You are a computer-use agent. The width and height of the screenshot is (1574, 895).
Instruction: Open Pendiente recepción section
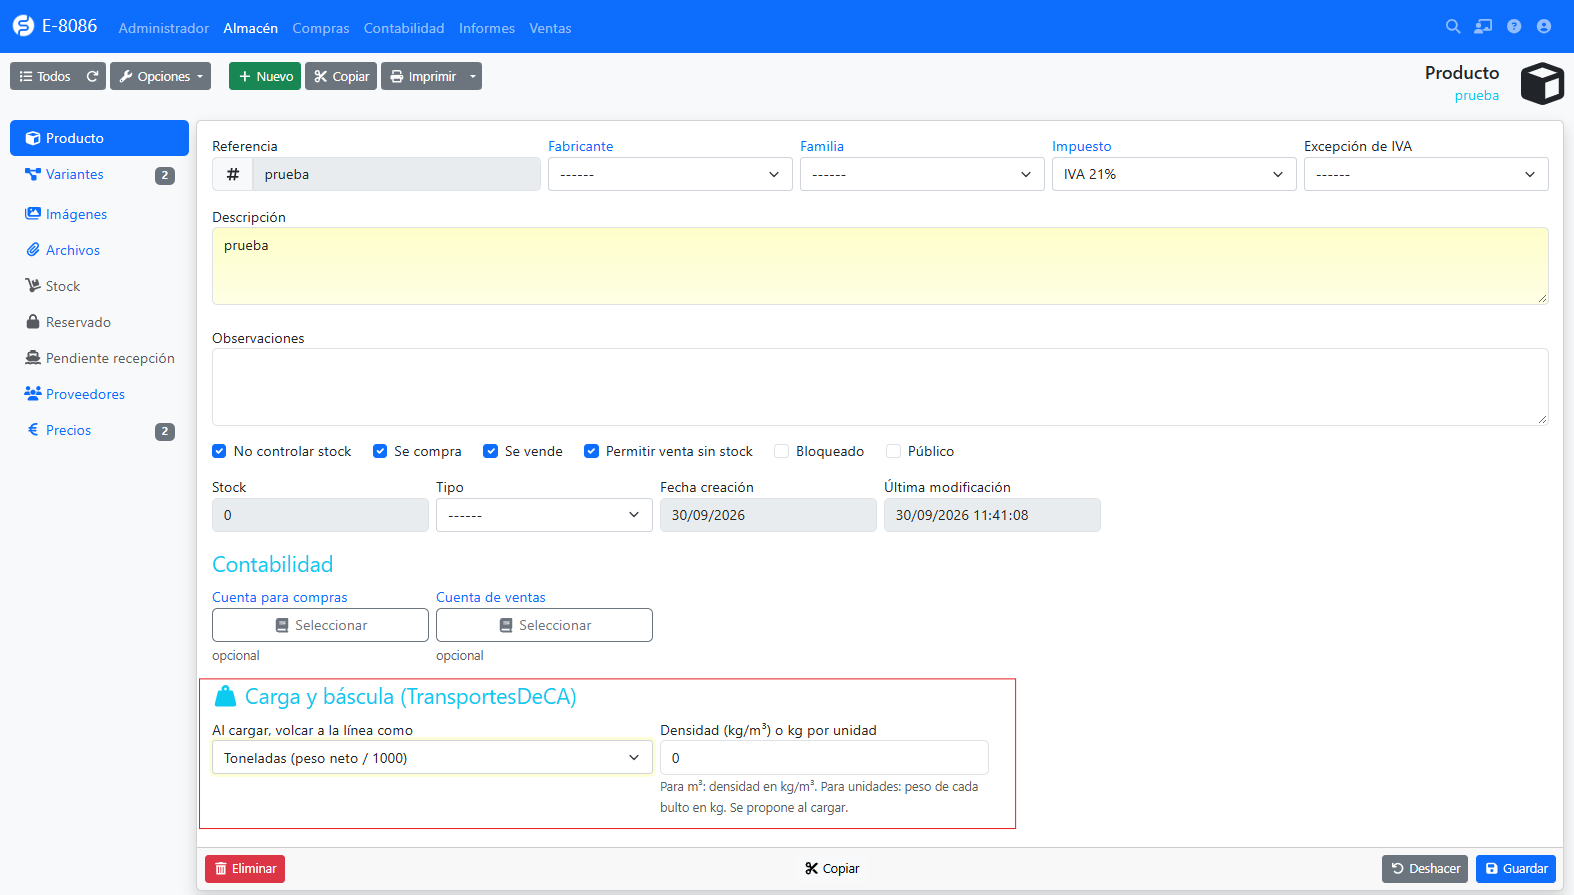[x=99, y=358]
